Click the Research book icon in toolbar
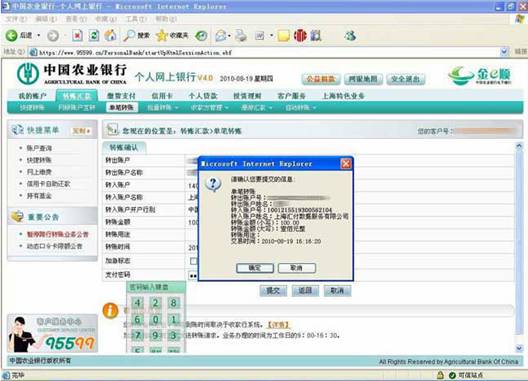Viewport: 528px width, 381px height. 316,35
